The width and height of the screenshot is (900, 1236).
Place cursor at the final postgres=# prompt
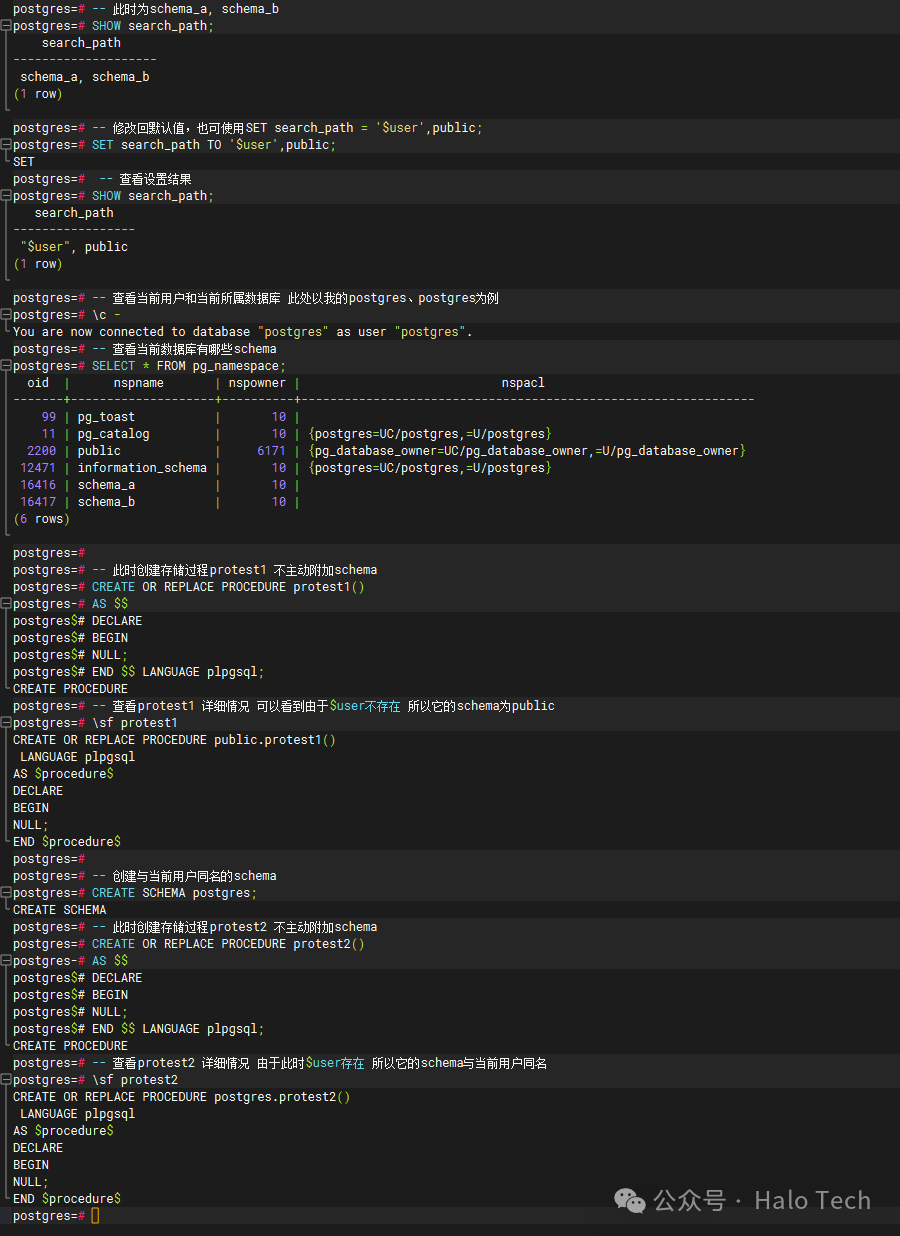click(x=95, y=1216)
